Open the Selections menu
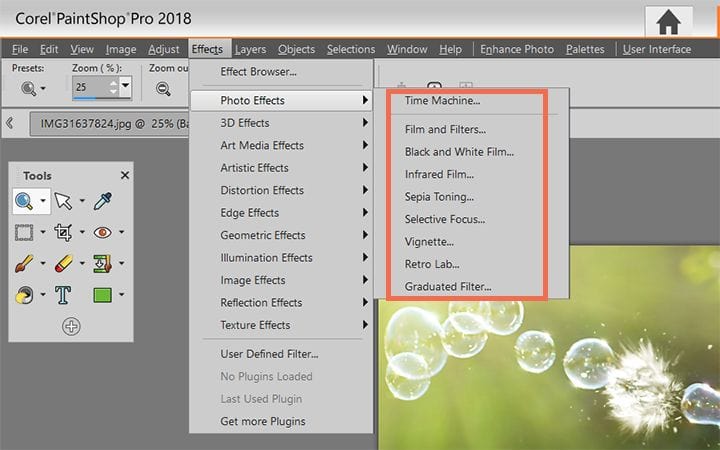 pos(351,49)
